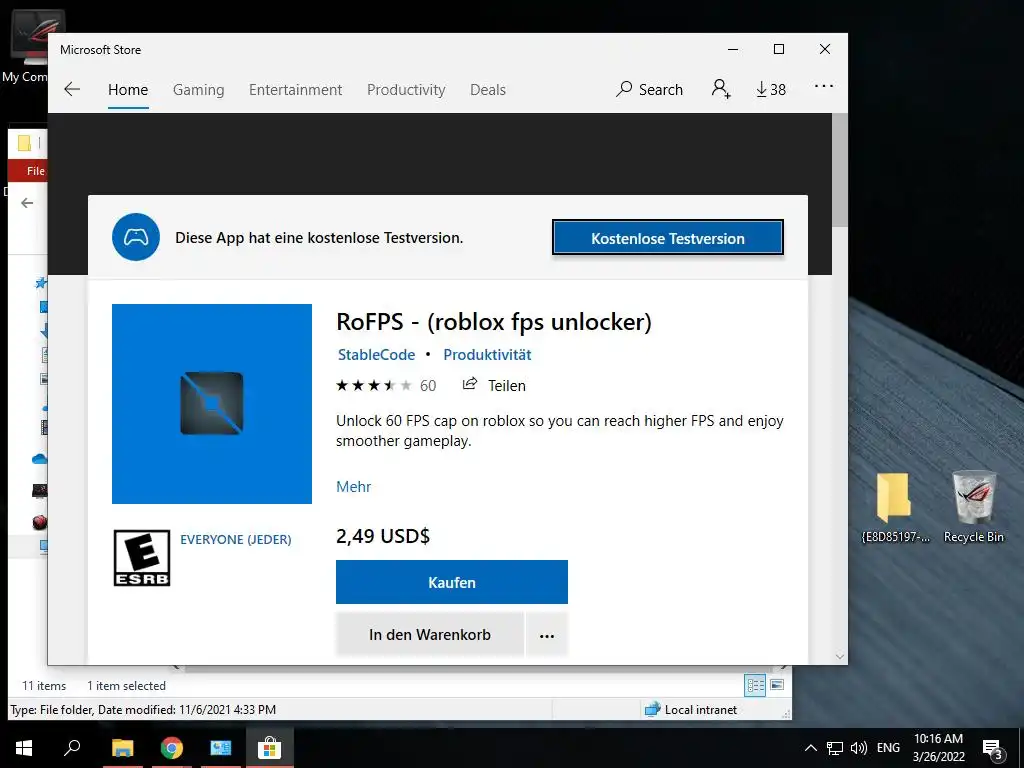This screenshot has width=1024, height=768.
Task: Select the {E8D85197-... desktop folder
Action: point(895,507)
